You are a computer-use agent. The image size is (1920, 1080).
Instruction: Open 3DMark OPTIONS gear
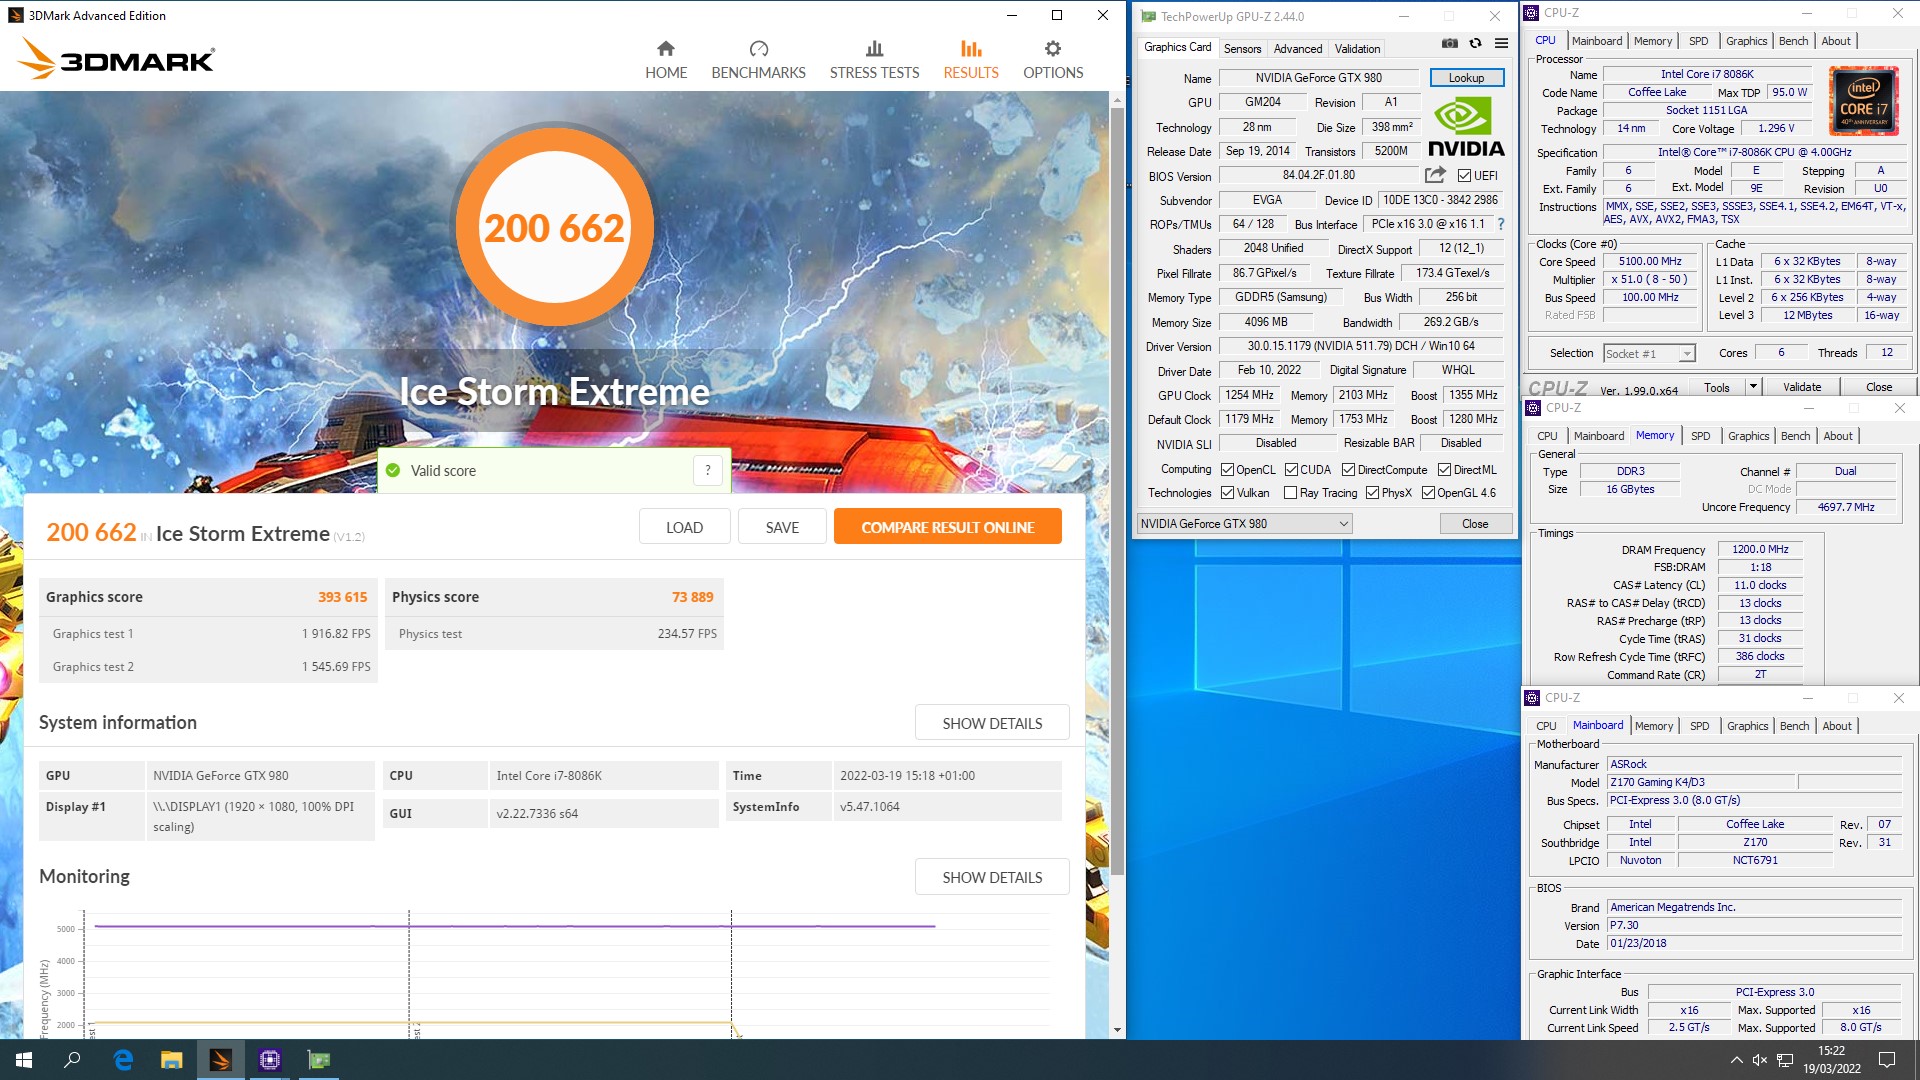pos(1053,60)
